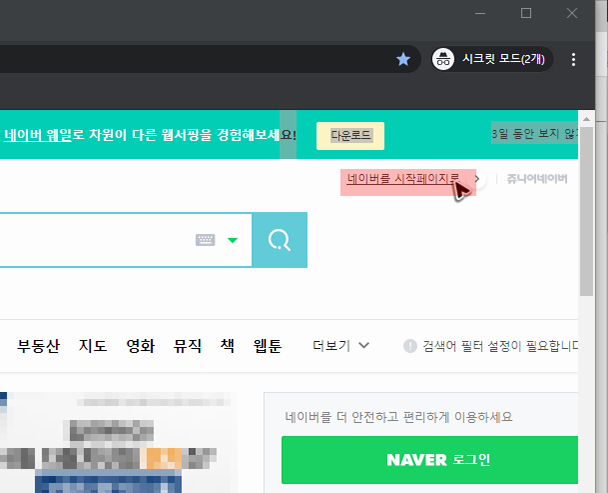
Task: Expand the search autocomplete dropdown arrow
Action: point(232,240)
